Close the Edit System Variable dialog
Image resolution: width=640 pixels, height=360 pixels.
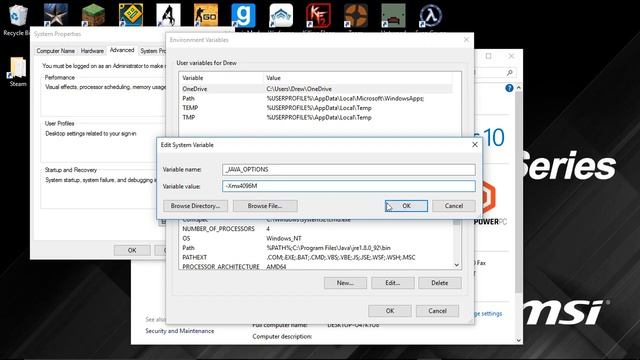click(x=475, y=144)
